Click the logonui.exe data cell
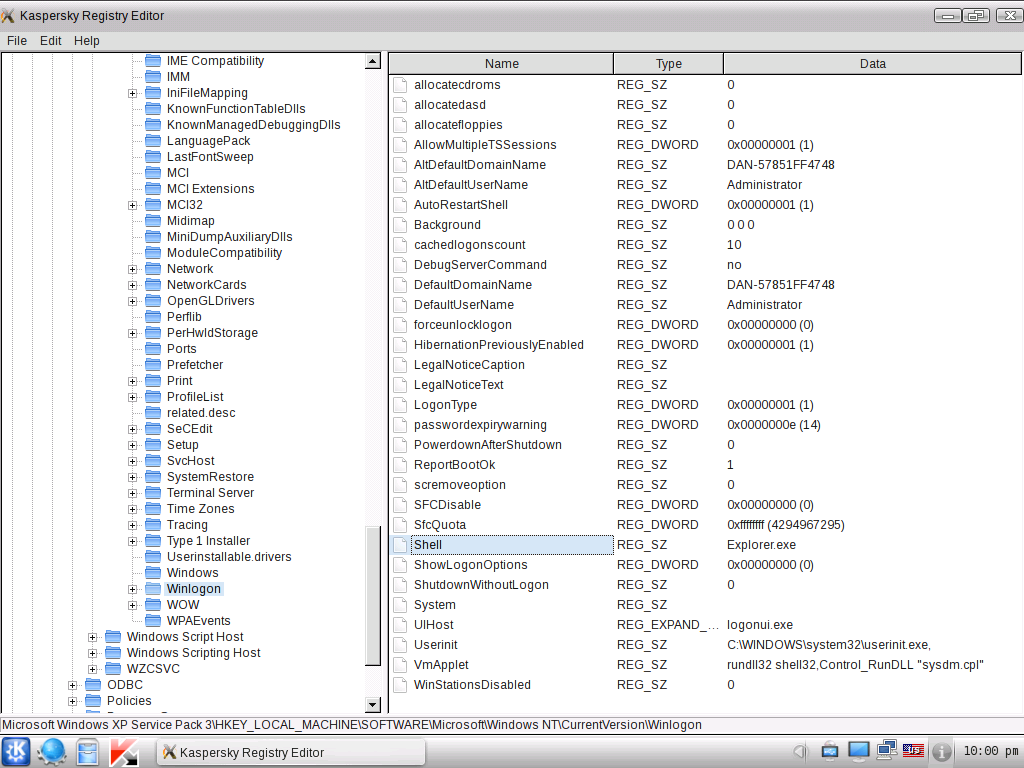The width and height of the screenshot is (1024, 768). click(760, 625)
